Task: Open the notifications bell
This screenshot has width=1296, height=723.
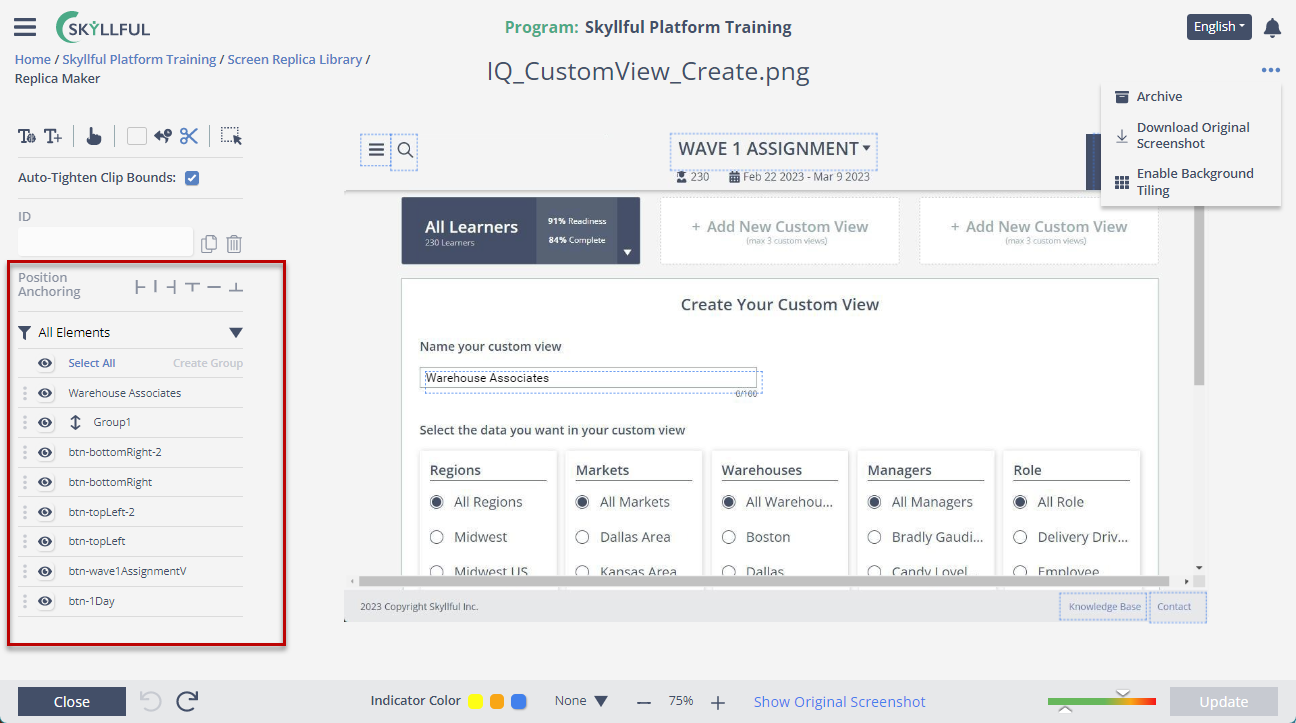Action: click(x=1272, y=28)
